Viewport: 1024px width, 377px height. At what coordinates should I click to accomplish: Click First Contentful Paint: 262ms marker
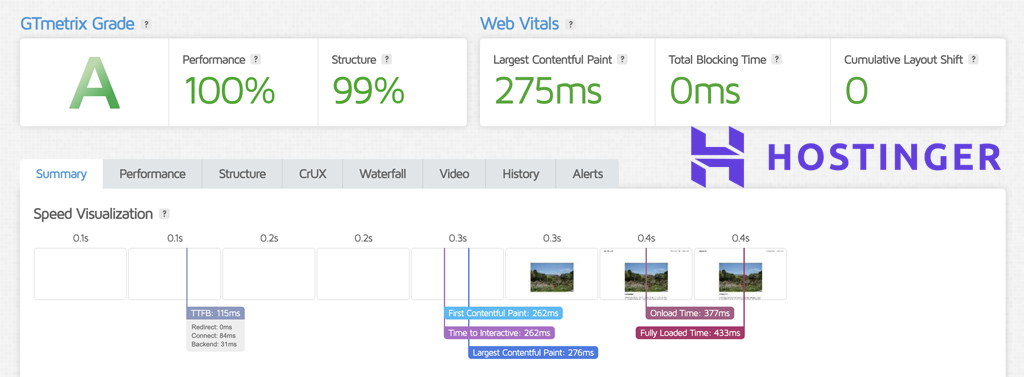click(x=503, y=313)
